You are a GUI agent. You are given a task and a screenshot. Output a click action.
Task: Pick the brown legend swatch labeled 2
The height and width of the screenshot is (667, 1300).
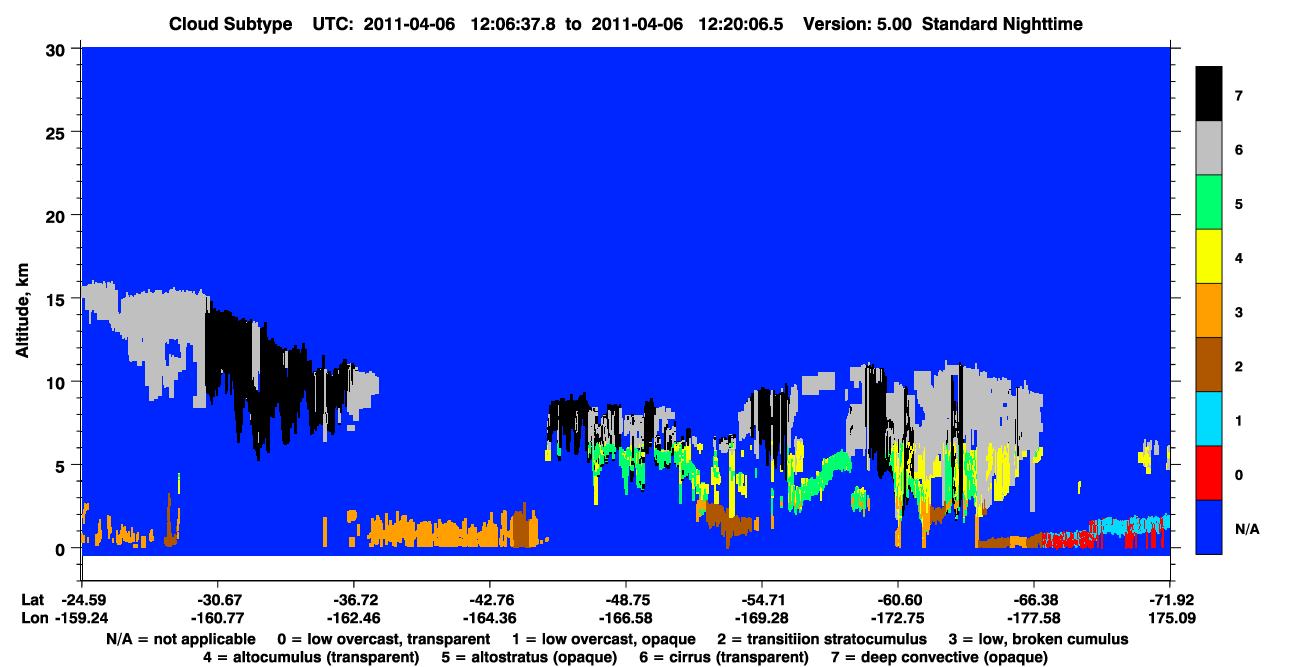coord(1209,365)
